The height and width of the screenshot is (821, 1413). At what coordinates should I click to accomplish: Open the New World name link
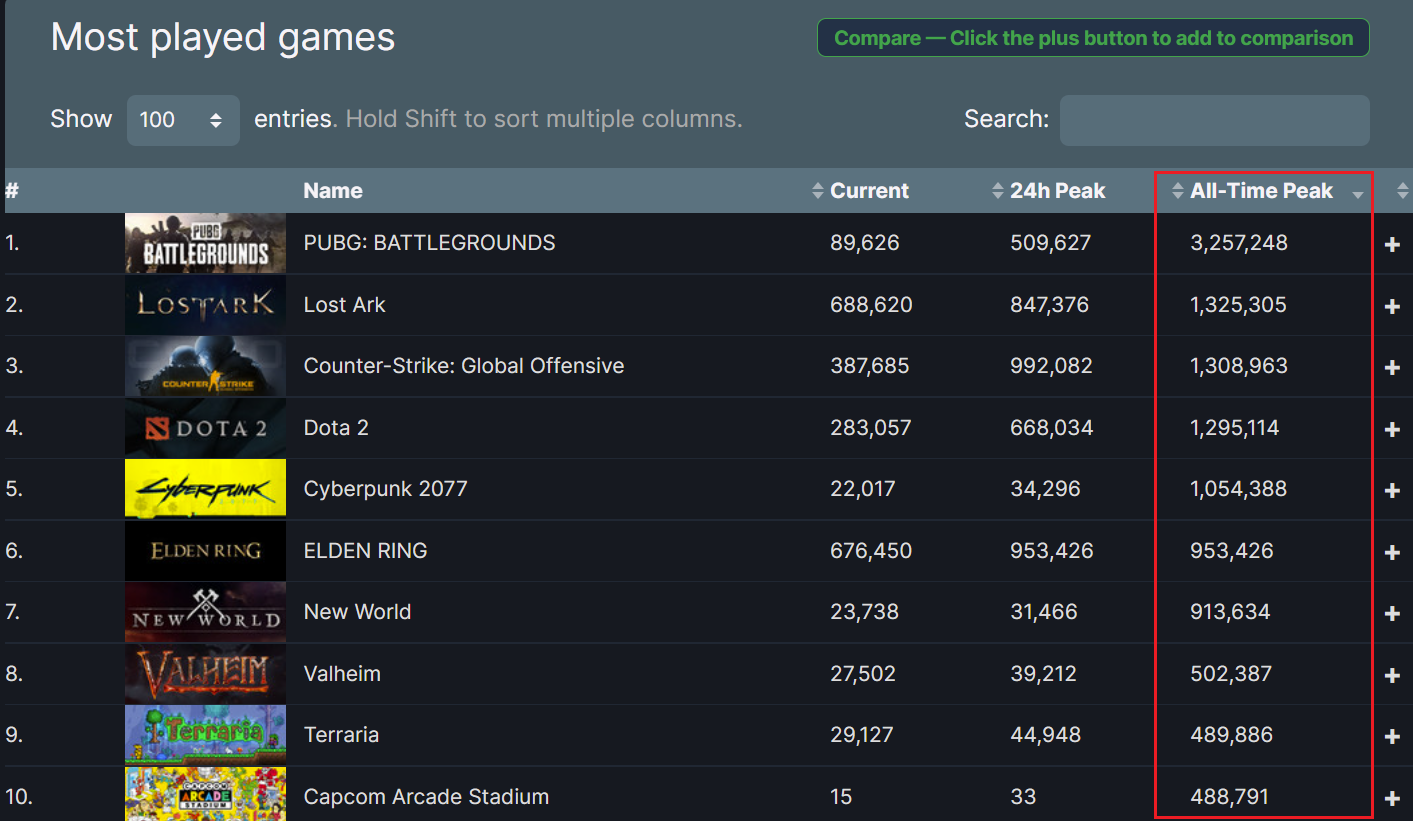[357, 612]
